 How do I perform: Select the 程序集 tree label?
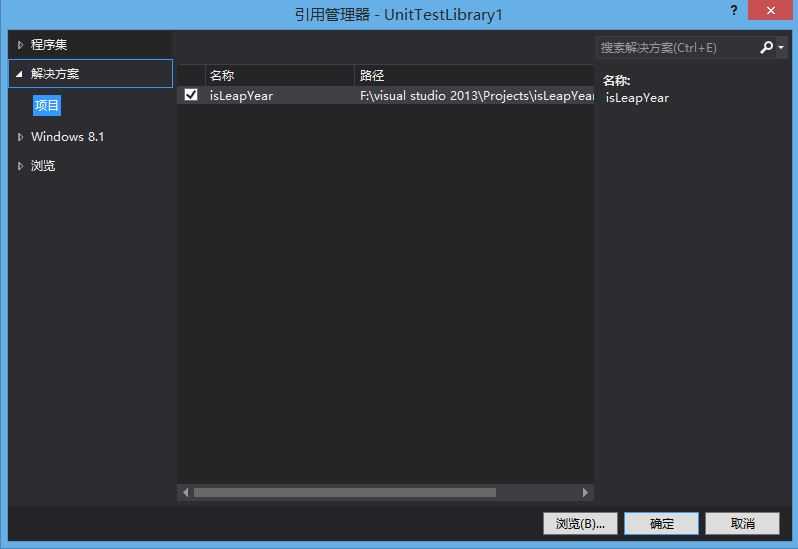[x=49, y=45]
